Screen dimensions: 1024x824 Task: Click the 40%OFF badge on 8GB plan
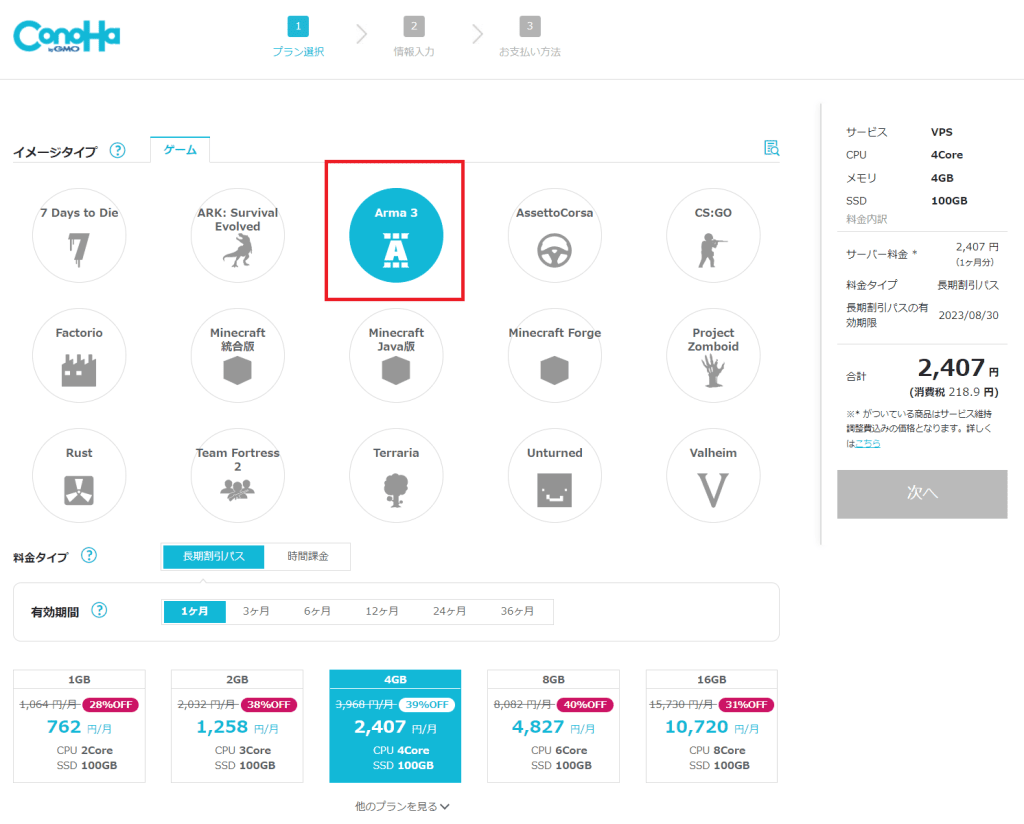pos(585,705)
